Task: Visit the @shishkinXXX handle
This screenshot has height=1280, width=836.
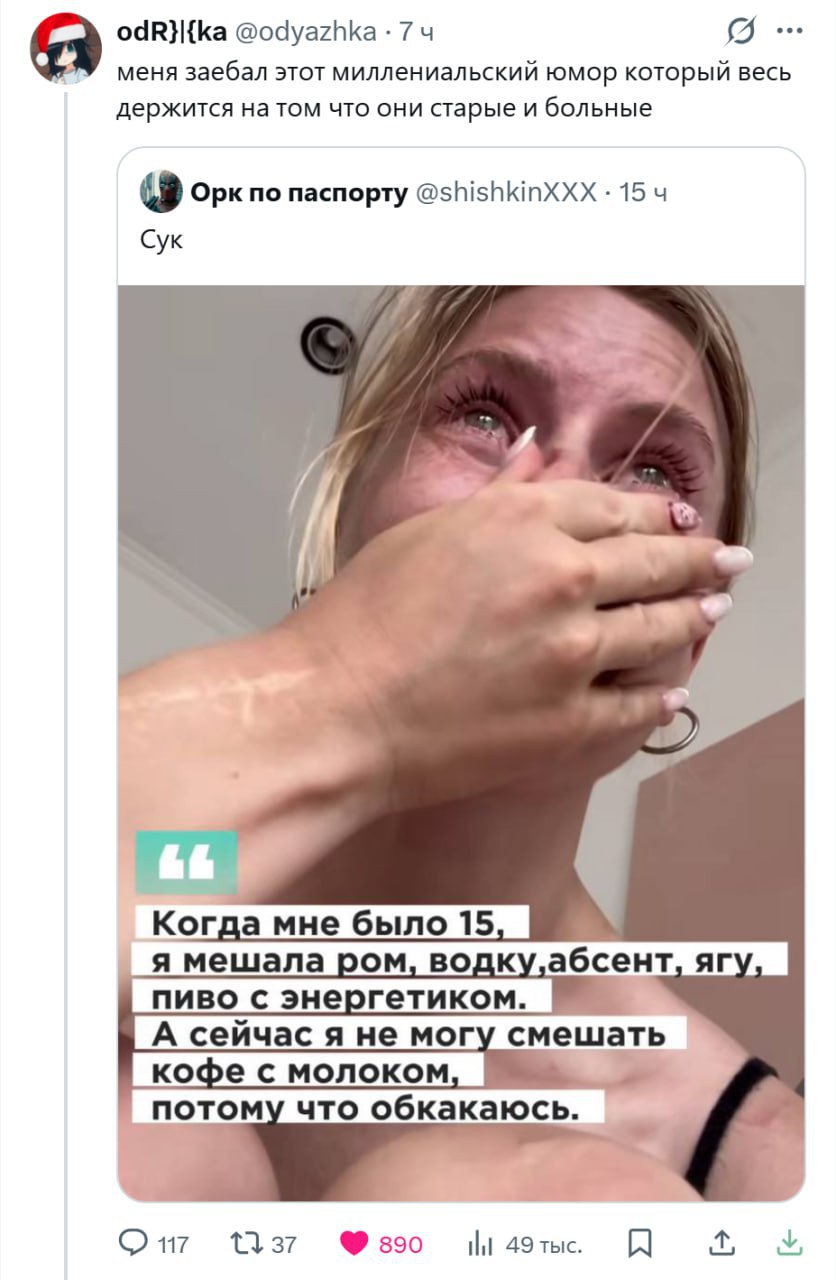Action: [505, 192]
